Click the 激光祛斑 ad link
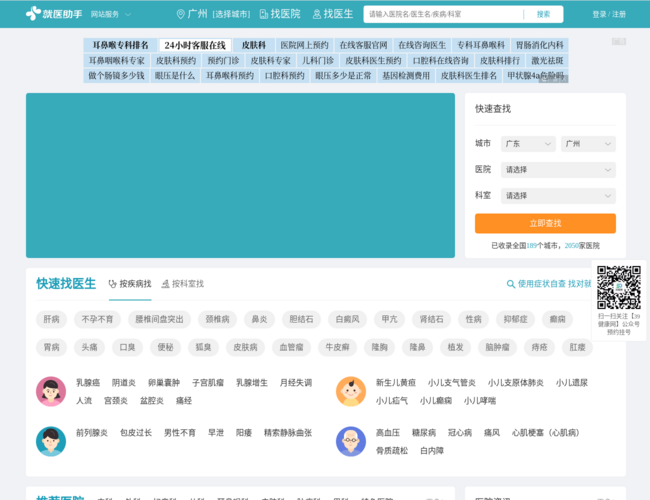The image size is (650, 500). [547, 61]
